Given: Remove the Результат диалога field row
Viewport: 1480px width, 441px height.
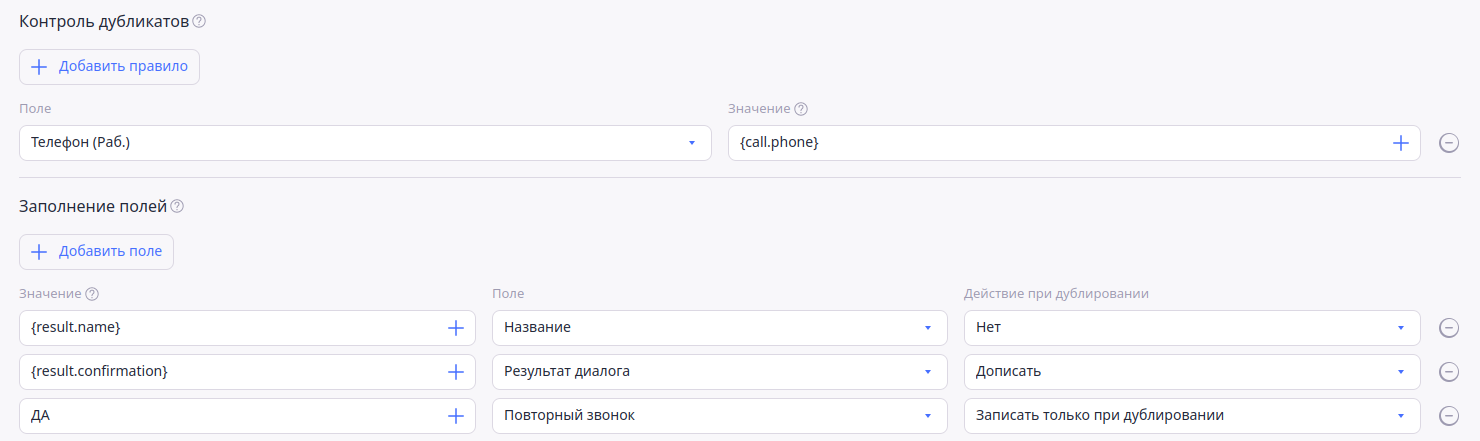Looking at the screenshot, I should (1448, 372).
